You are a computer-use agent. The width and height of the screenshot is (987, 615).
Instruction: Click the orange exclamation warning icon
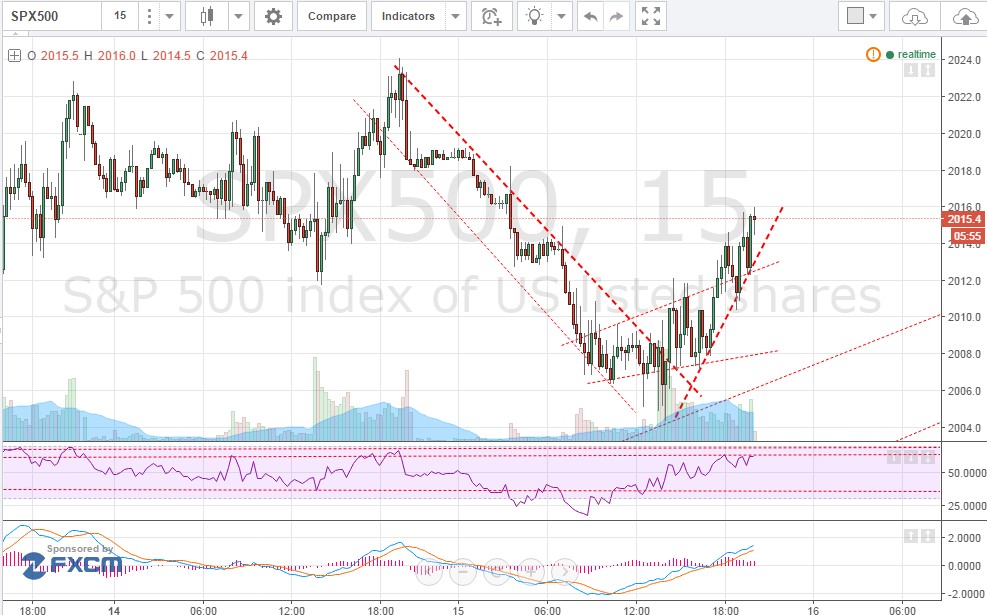[873, 54]
